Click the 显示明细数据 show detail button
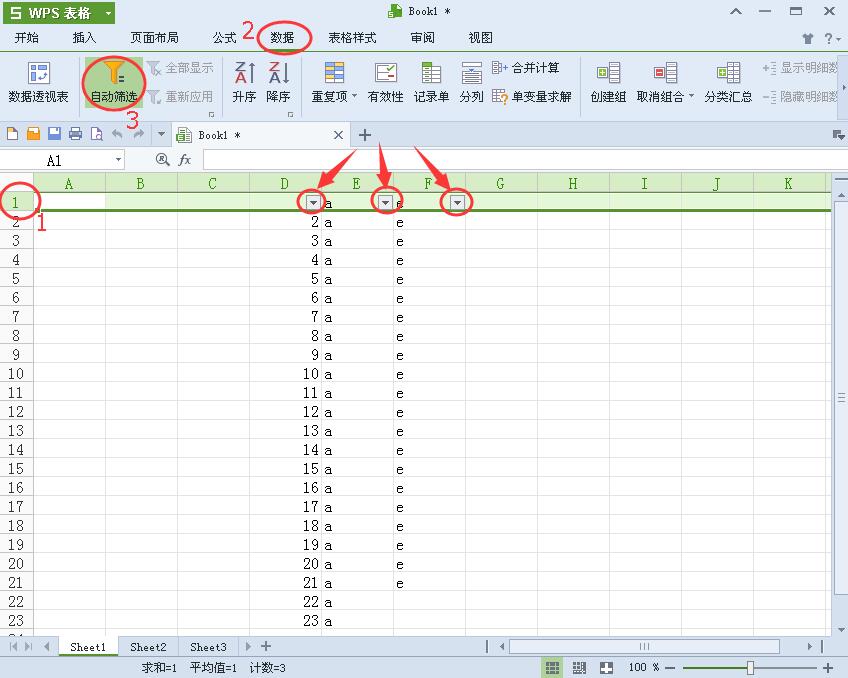Screen dimensions: 848x678 [800, 68]
